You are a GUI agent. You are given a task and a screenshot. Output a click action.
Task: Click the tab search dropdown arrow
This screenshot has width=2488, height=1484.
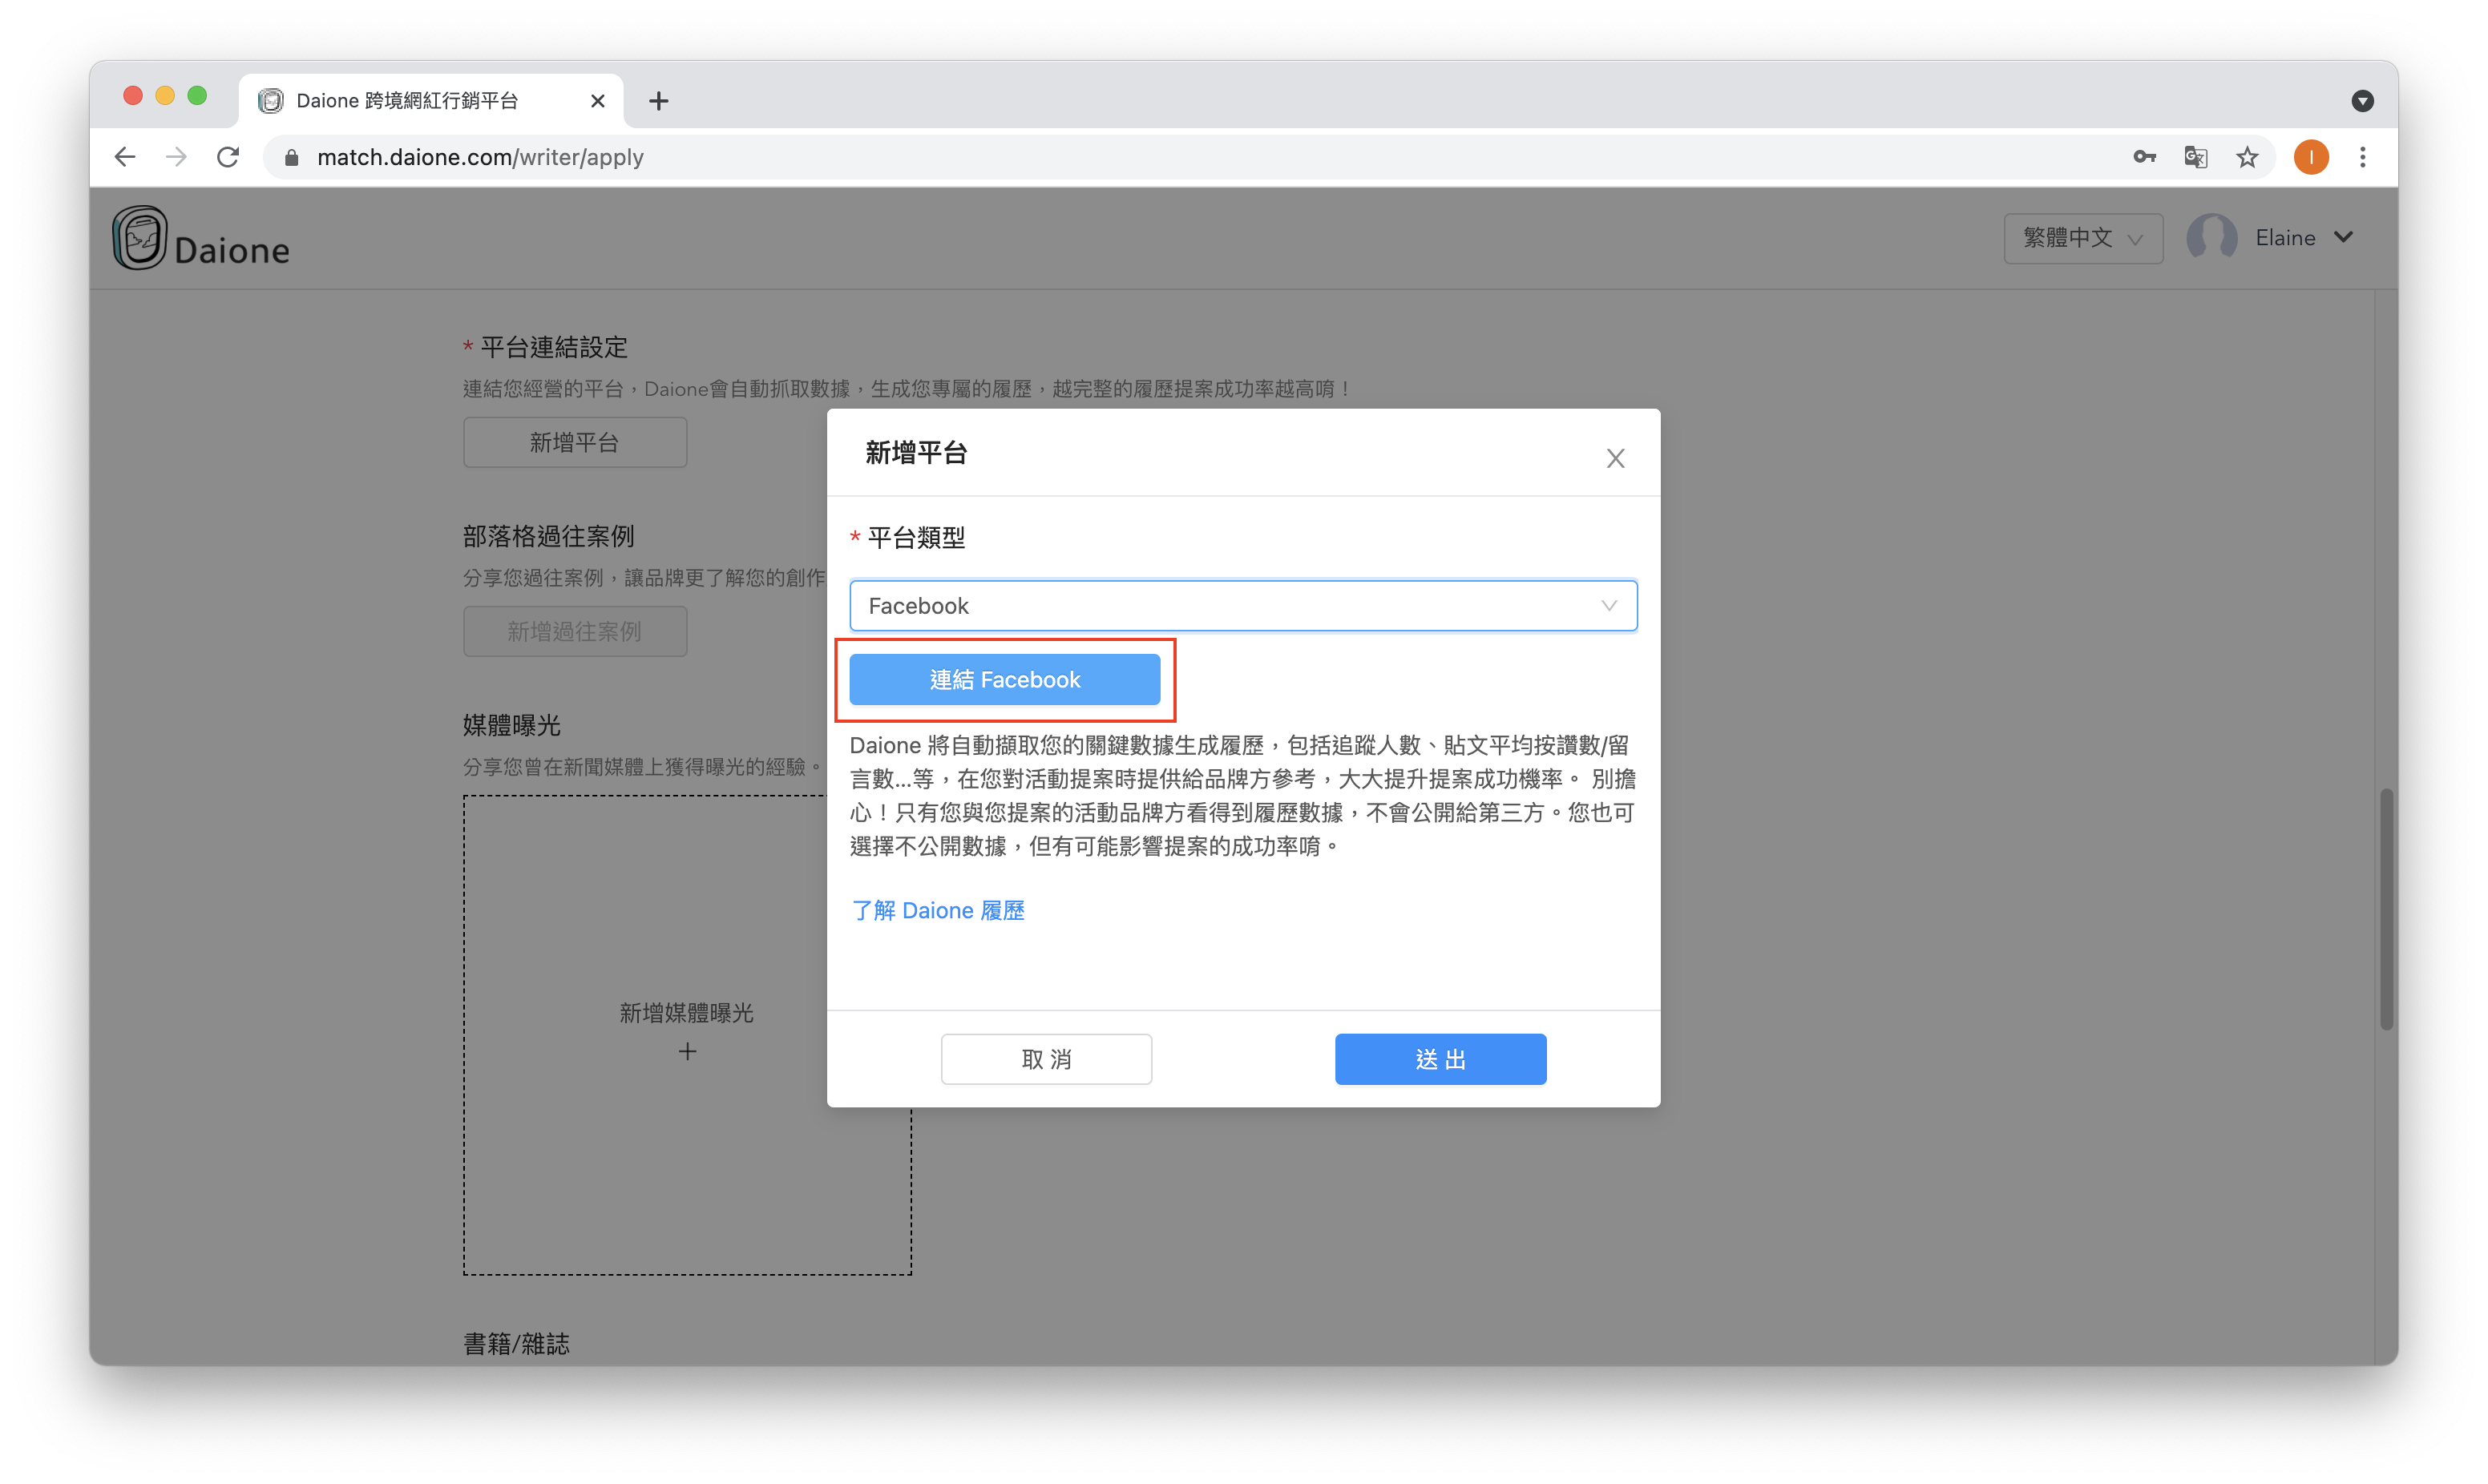[2362, 101]
